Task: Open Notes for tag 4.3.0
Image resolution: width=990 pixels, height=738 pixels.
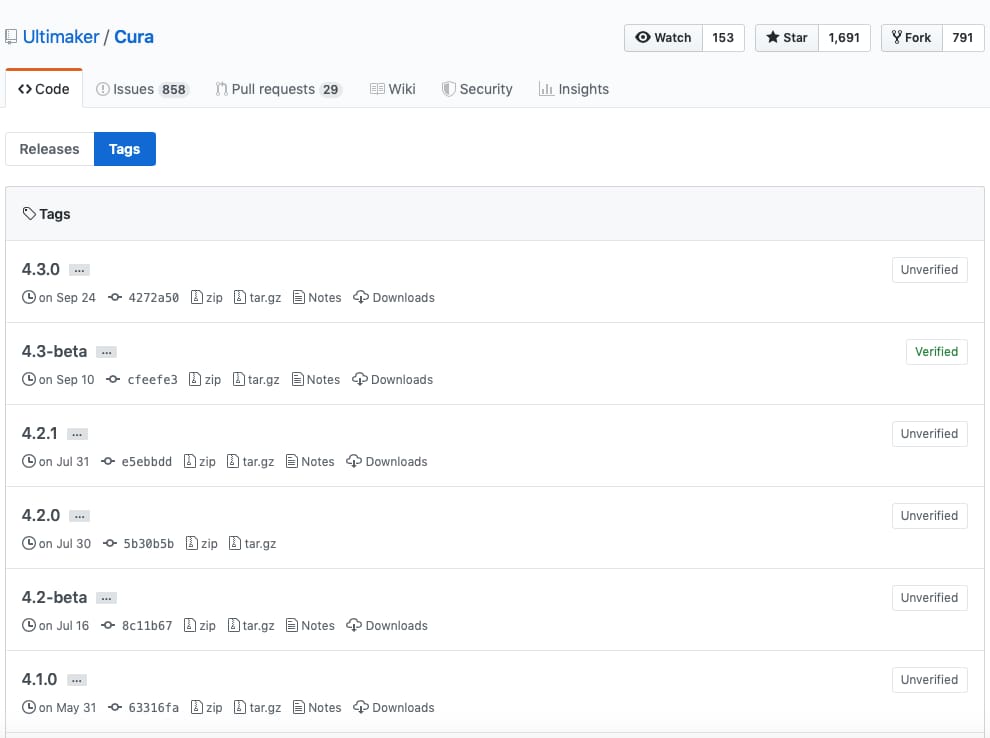Action: click(317, 297)
